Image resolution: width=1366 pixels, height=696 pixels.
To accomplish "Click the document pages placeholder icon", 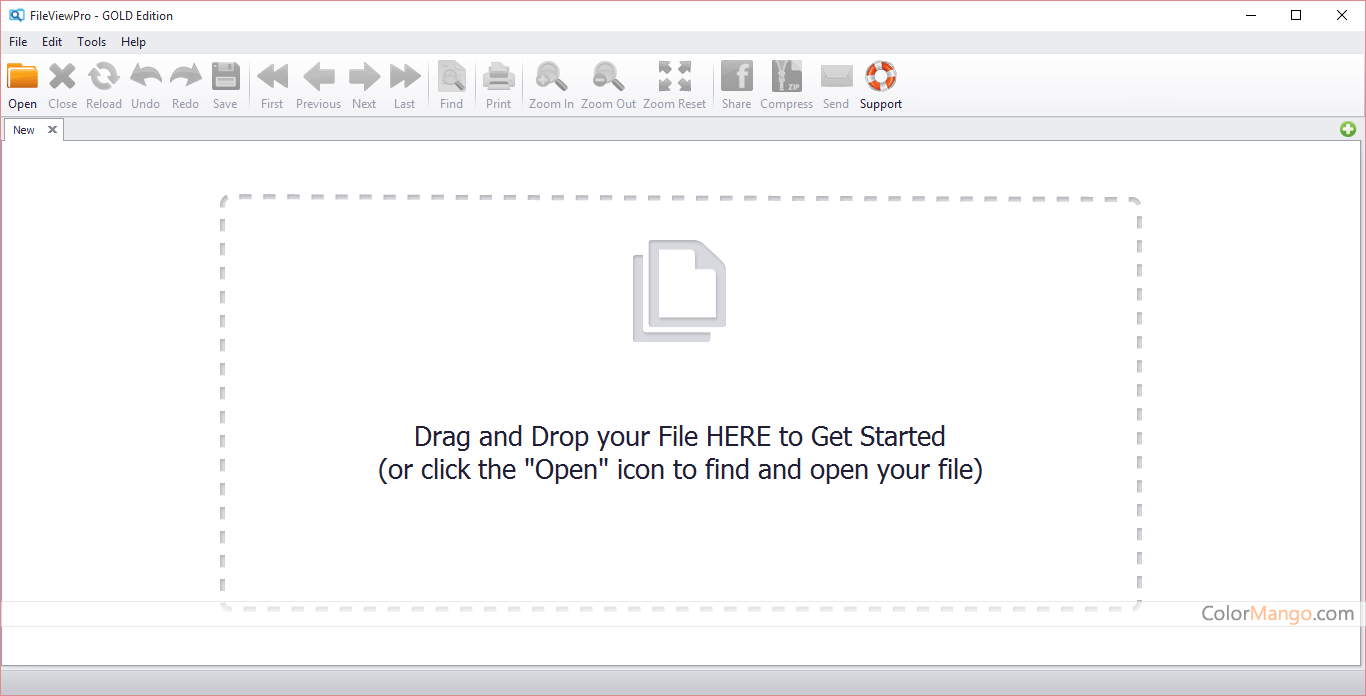I will [679, 291].
